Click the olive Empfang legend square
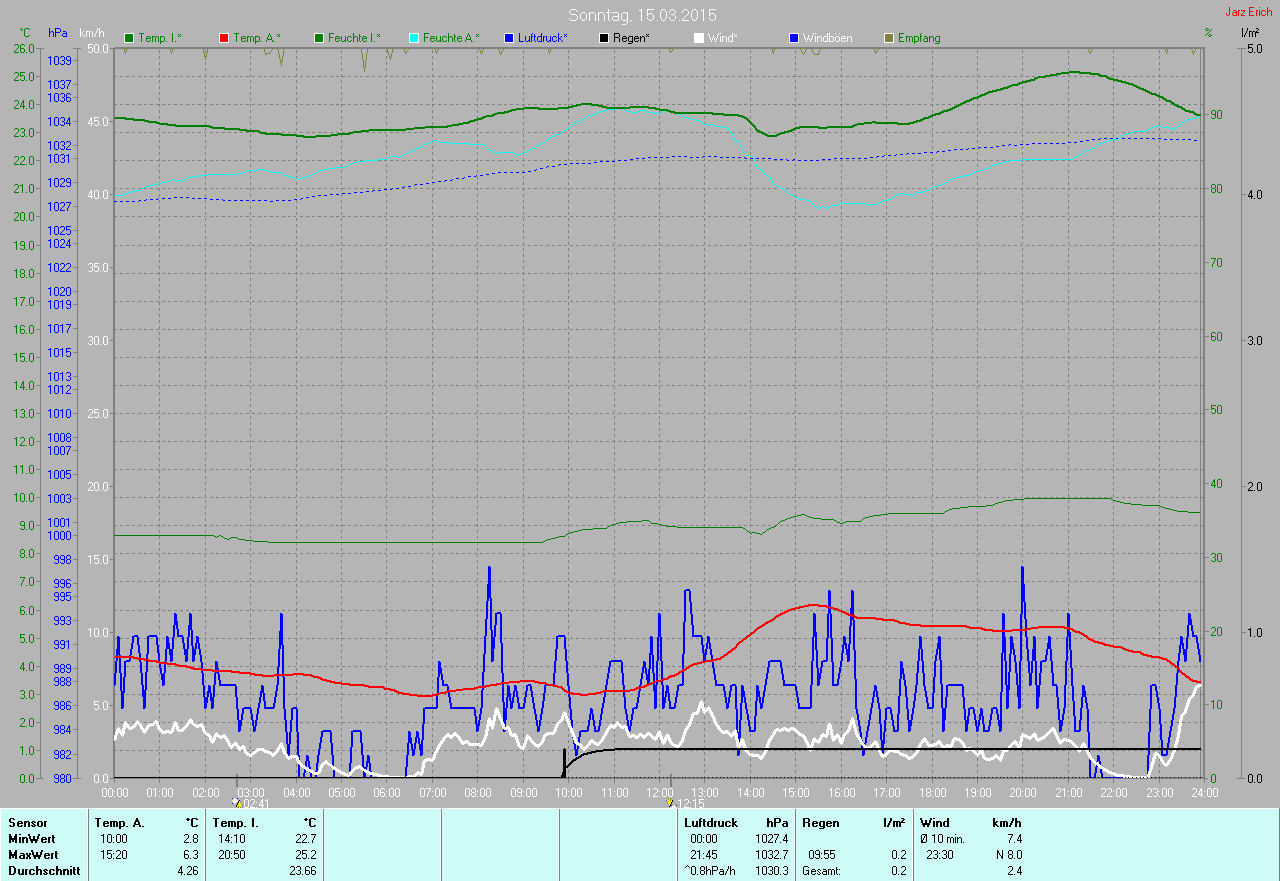 tap(889, 38)
